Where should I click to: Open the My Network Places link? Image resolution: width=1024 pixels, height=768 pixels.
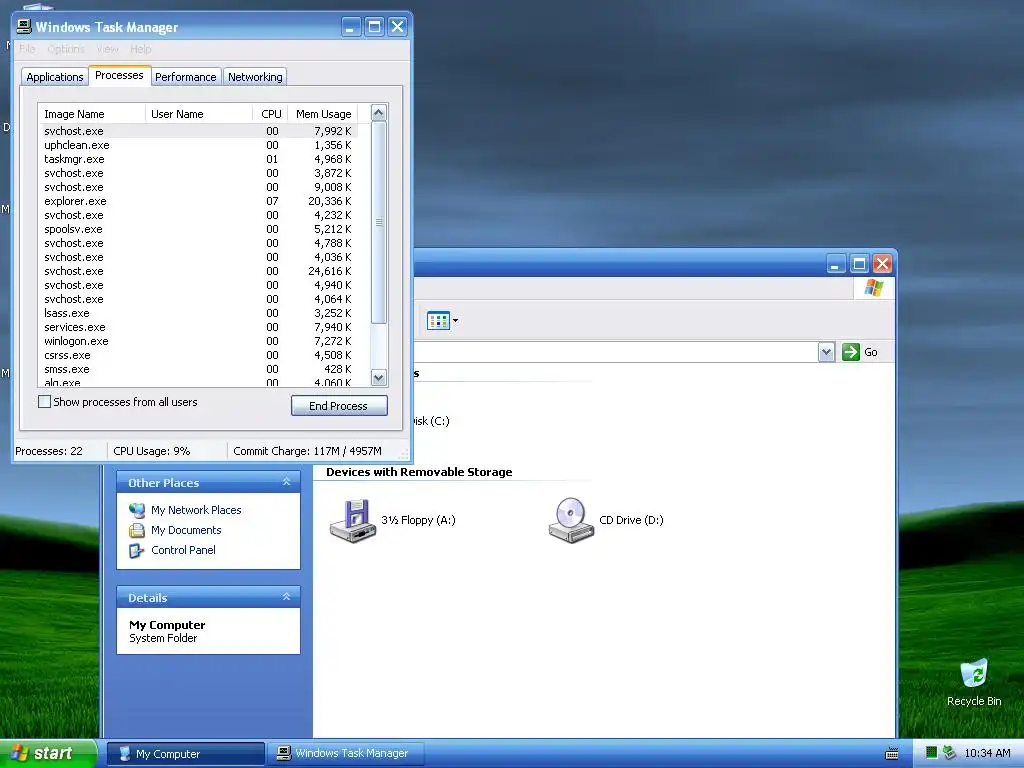[x=196, y=510]
